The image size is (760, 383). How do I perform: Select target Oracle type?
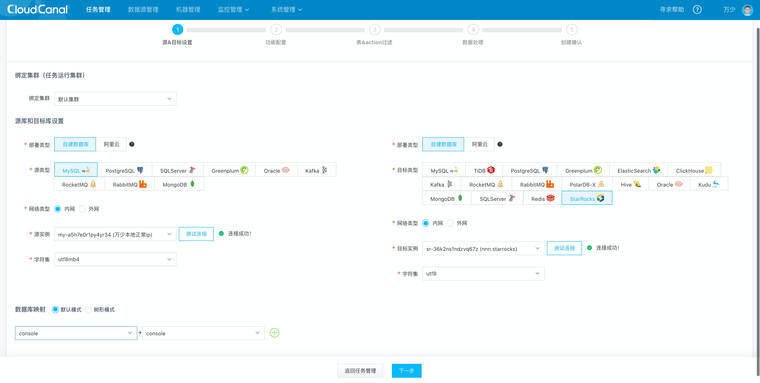[669, 184]
